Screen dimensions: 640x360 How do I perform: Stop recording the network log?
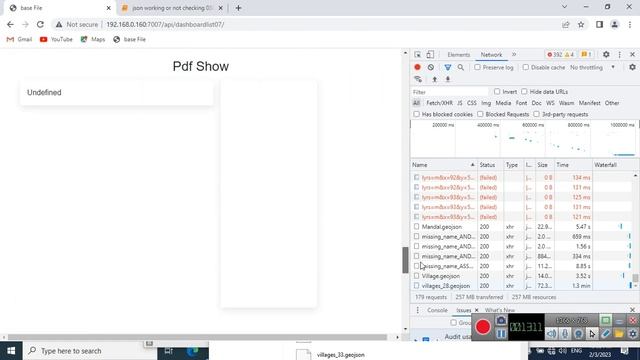coord(417,67)
